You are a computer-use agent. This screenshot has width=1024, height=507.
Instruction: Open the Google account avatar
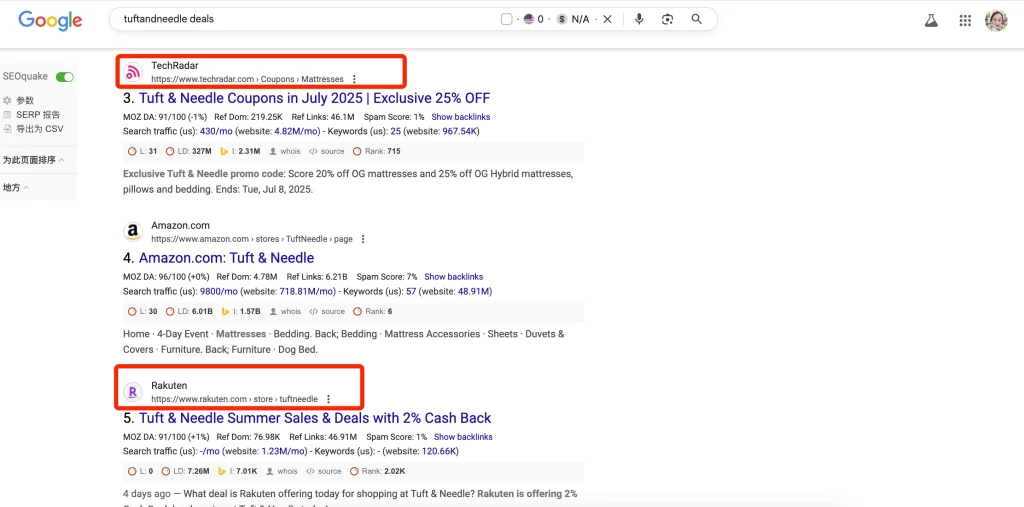click(996, 20)
